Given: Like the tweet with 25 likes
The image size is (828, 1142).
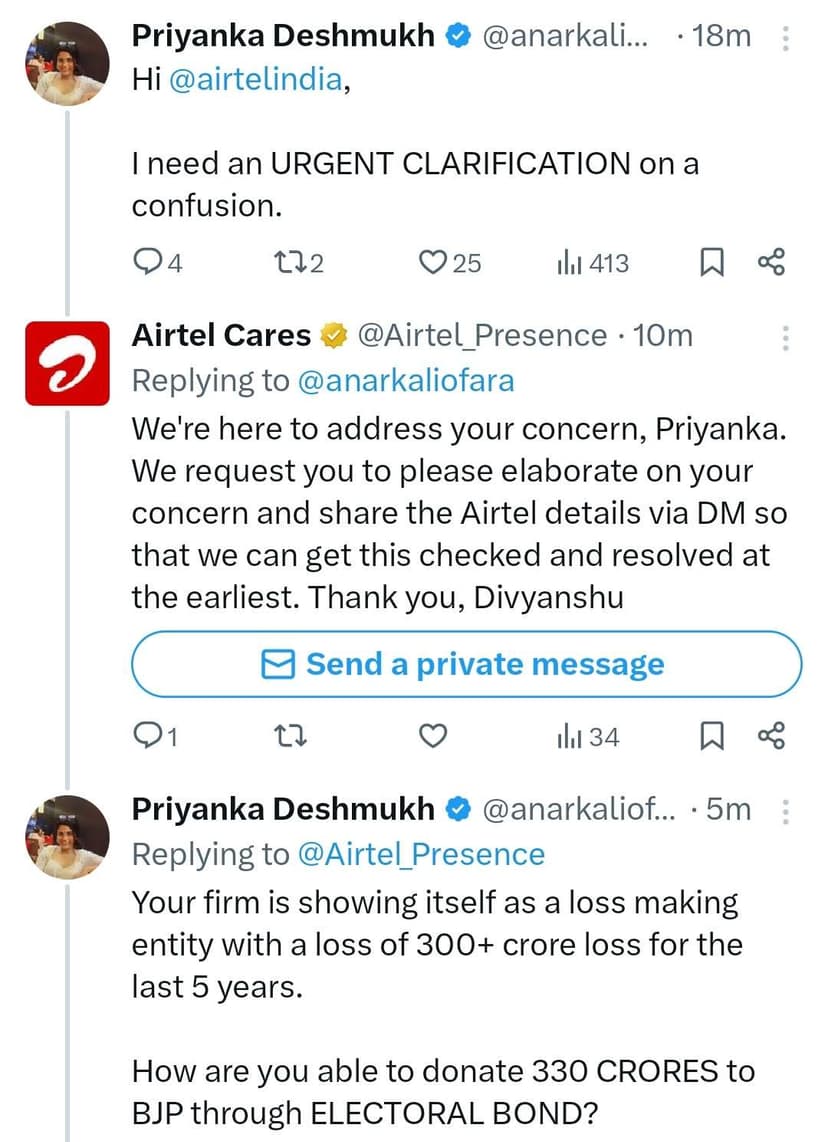Looking at the screenshot, I should (431, 263).
